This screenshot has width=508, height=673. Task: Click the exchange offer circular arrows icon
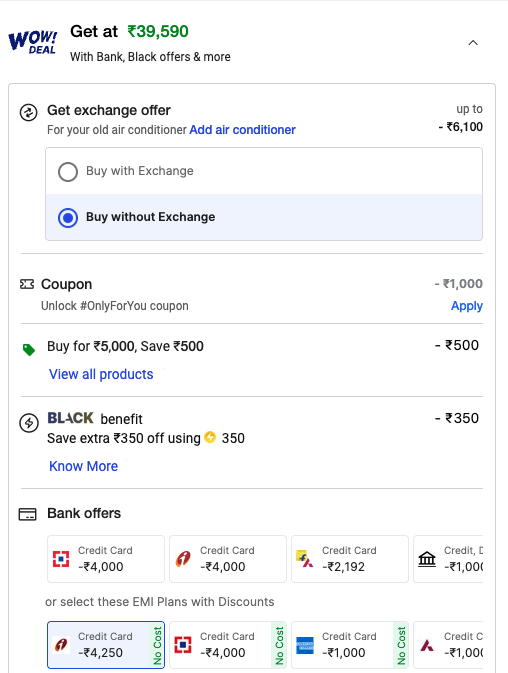click(29, 113)
